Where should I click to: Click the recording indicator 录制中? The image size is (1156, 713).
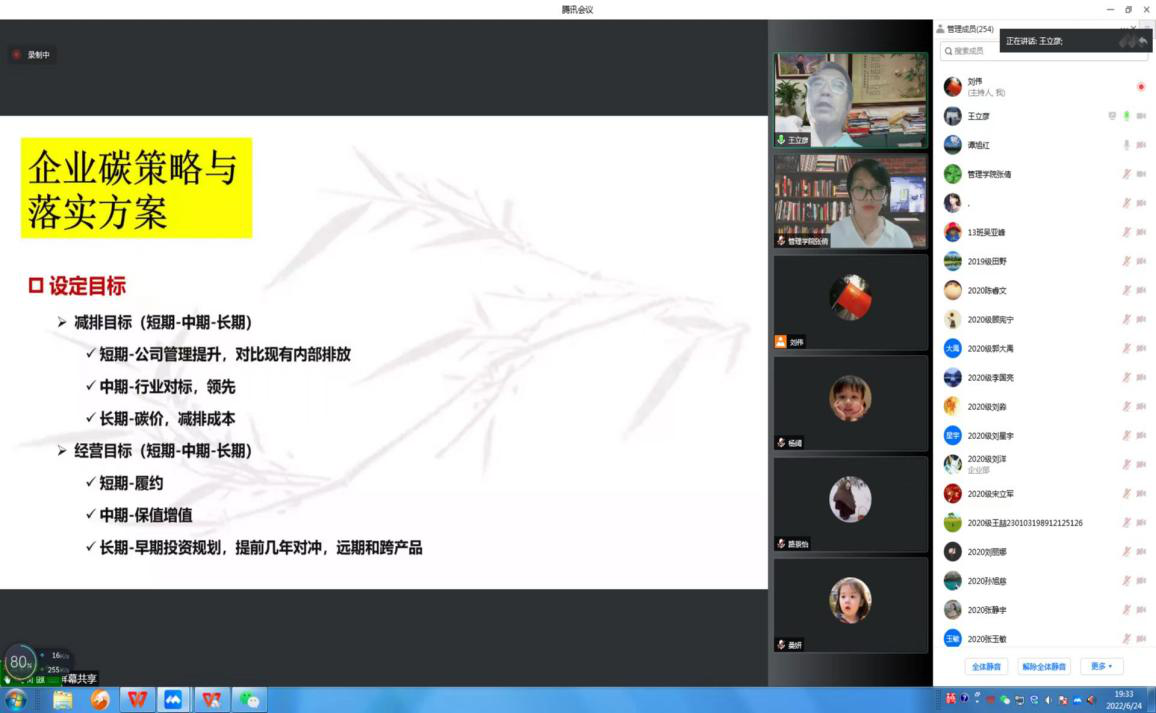(x=31, y=55)
